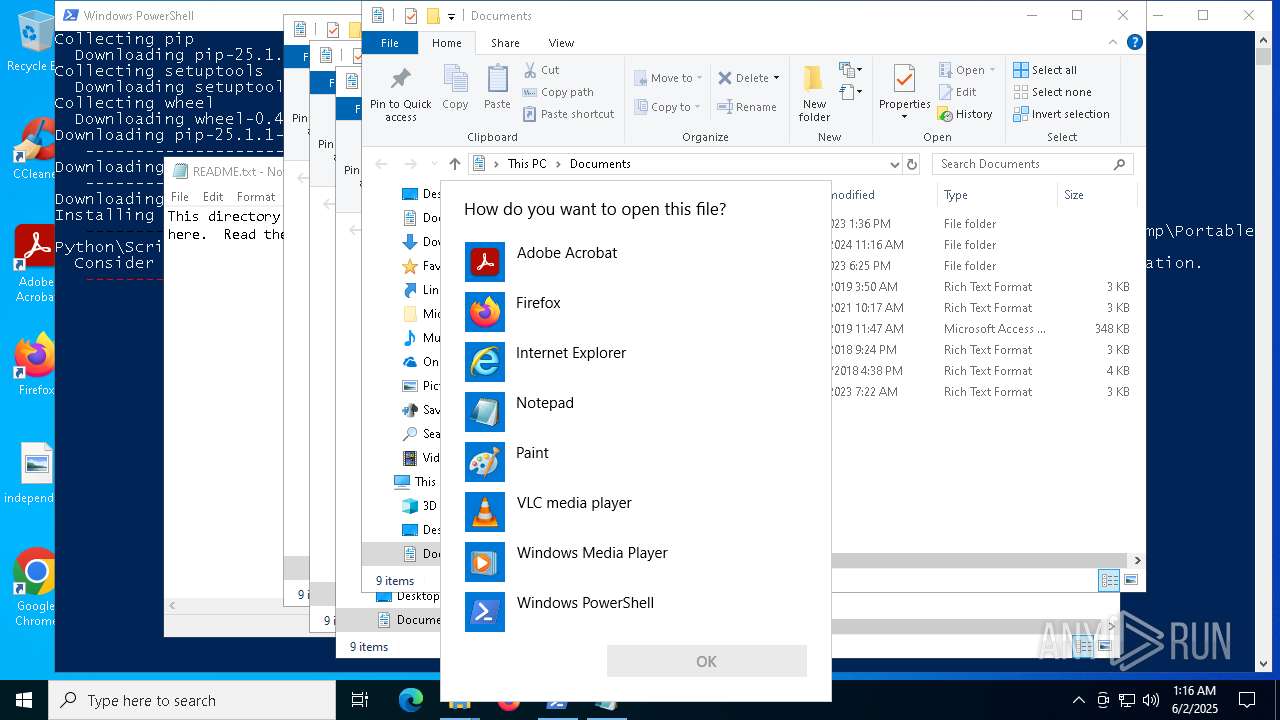Choose Notepad in the open-with list

635,411
